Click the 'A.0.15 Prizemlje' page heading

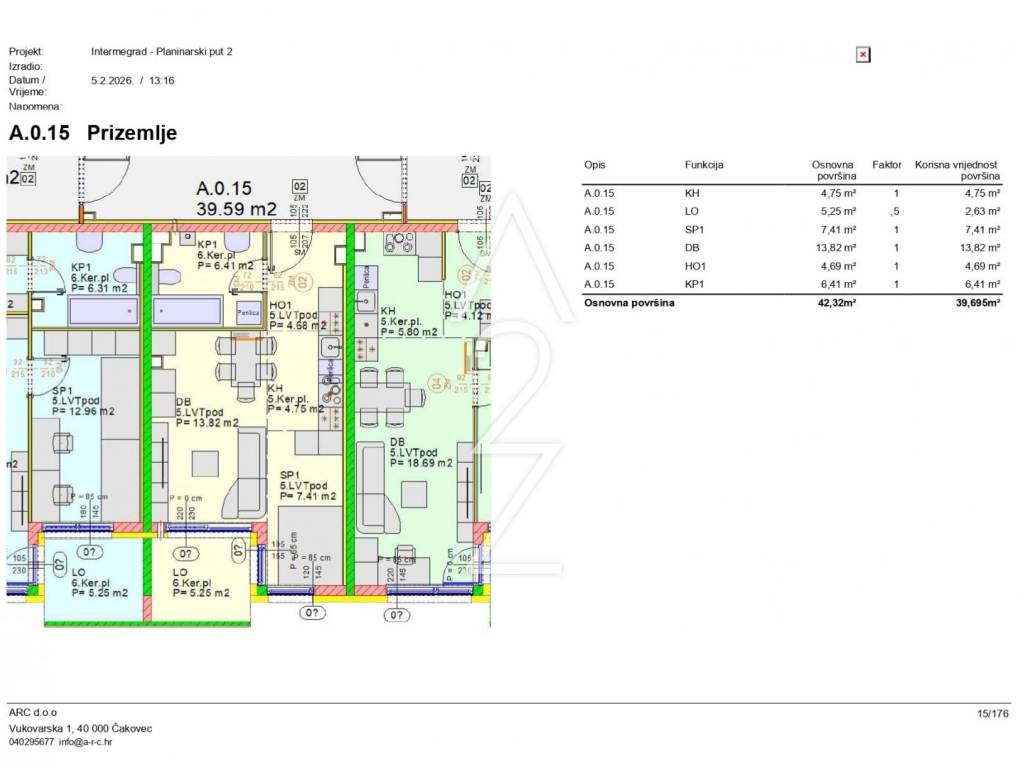[x=93, y=133]
